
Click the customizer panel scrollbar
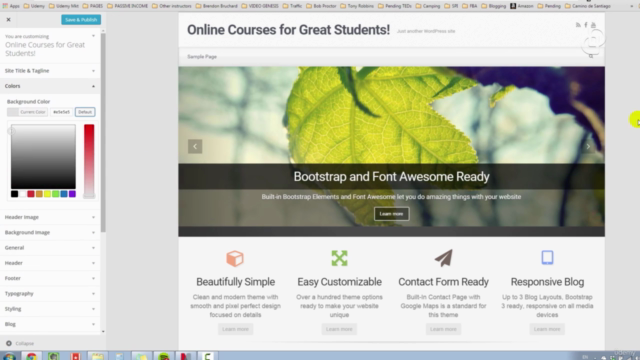pos(103,133)
